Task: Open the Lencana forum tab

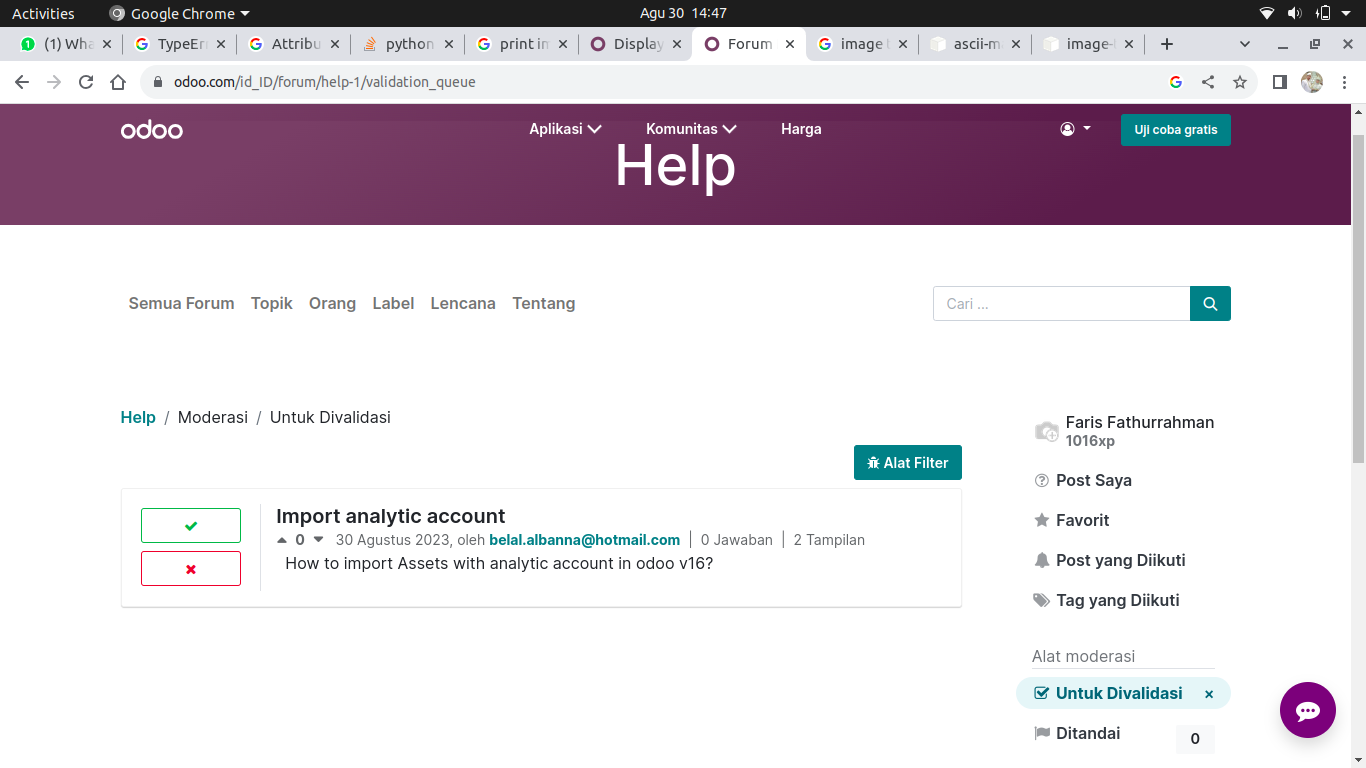Action: click(463, 303)
